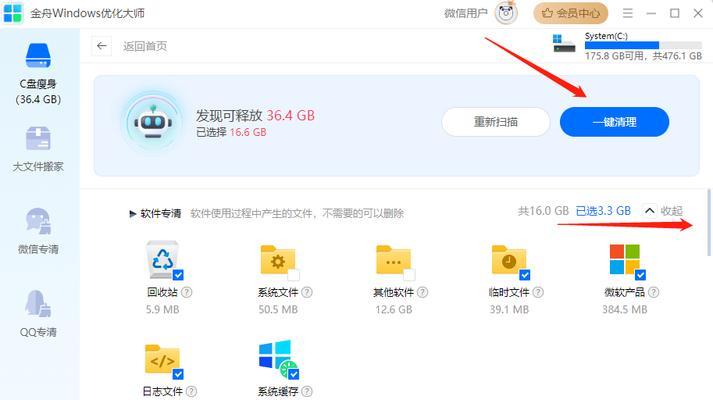
Task: Click the 384.5 MB size value
Action: [624, 310]
